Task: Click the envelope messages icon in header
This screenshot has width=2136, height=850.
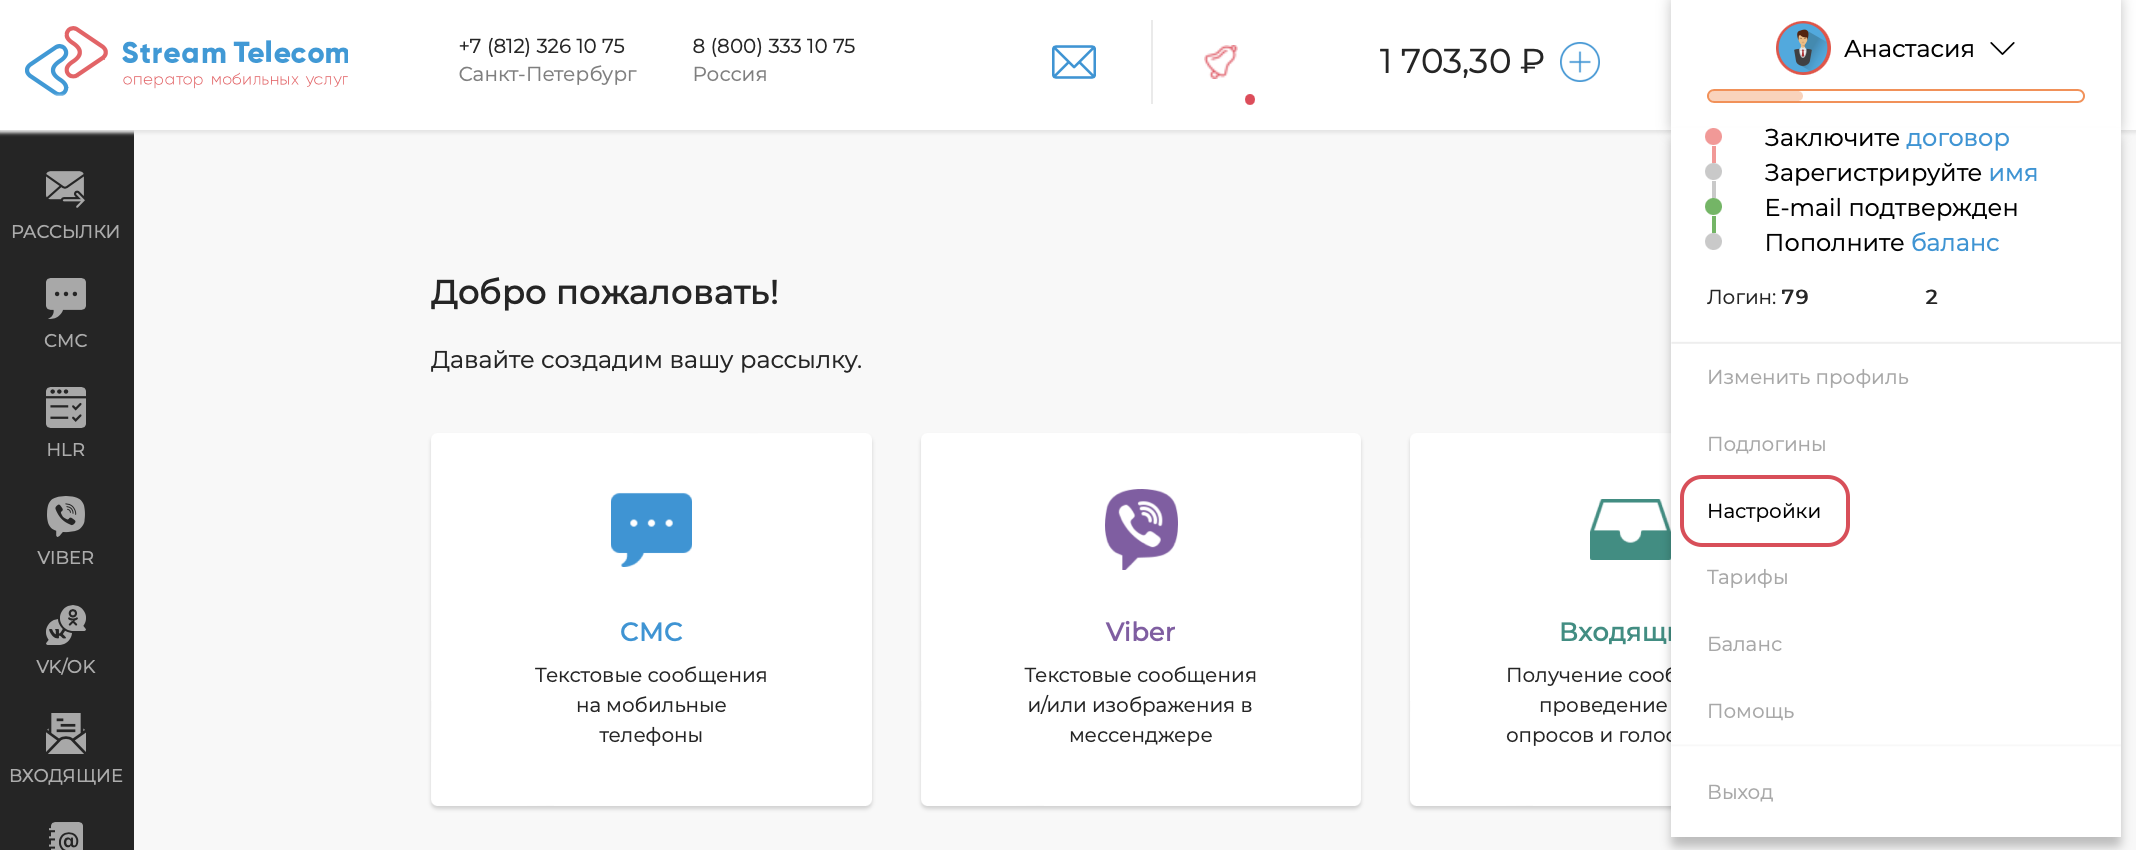Action: [x=1073, y=62]
